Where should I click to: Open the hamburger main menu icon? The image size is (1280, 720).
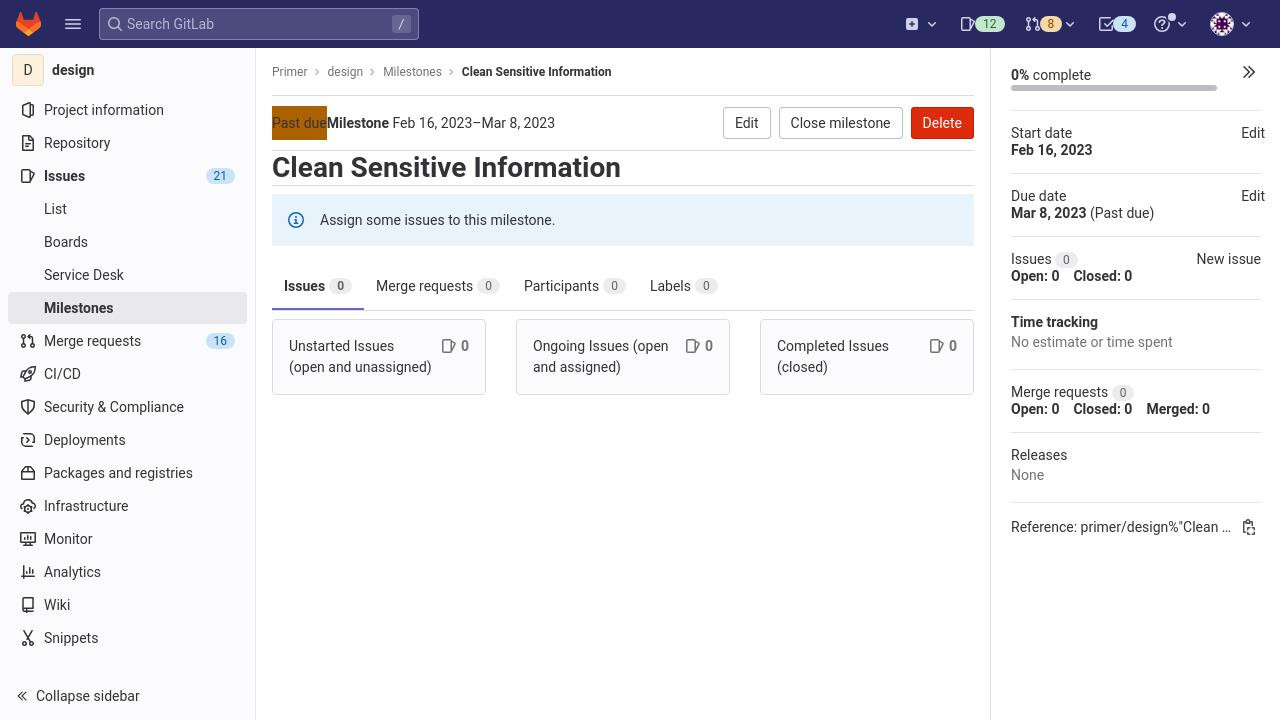(73, 24)
